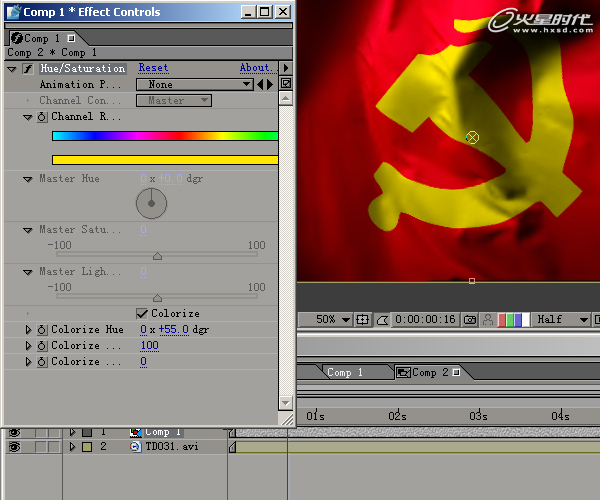Hide layer 2 TD031.avi with eye icon
This screenshot has height=500, width=600.
[x=15, y=447]
